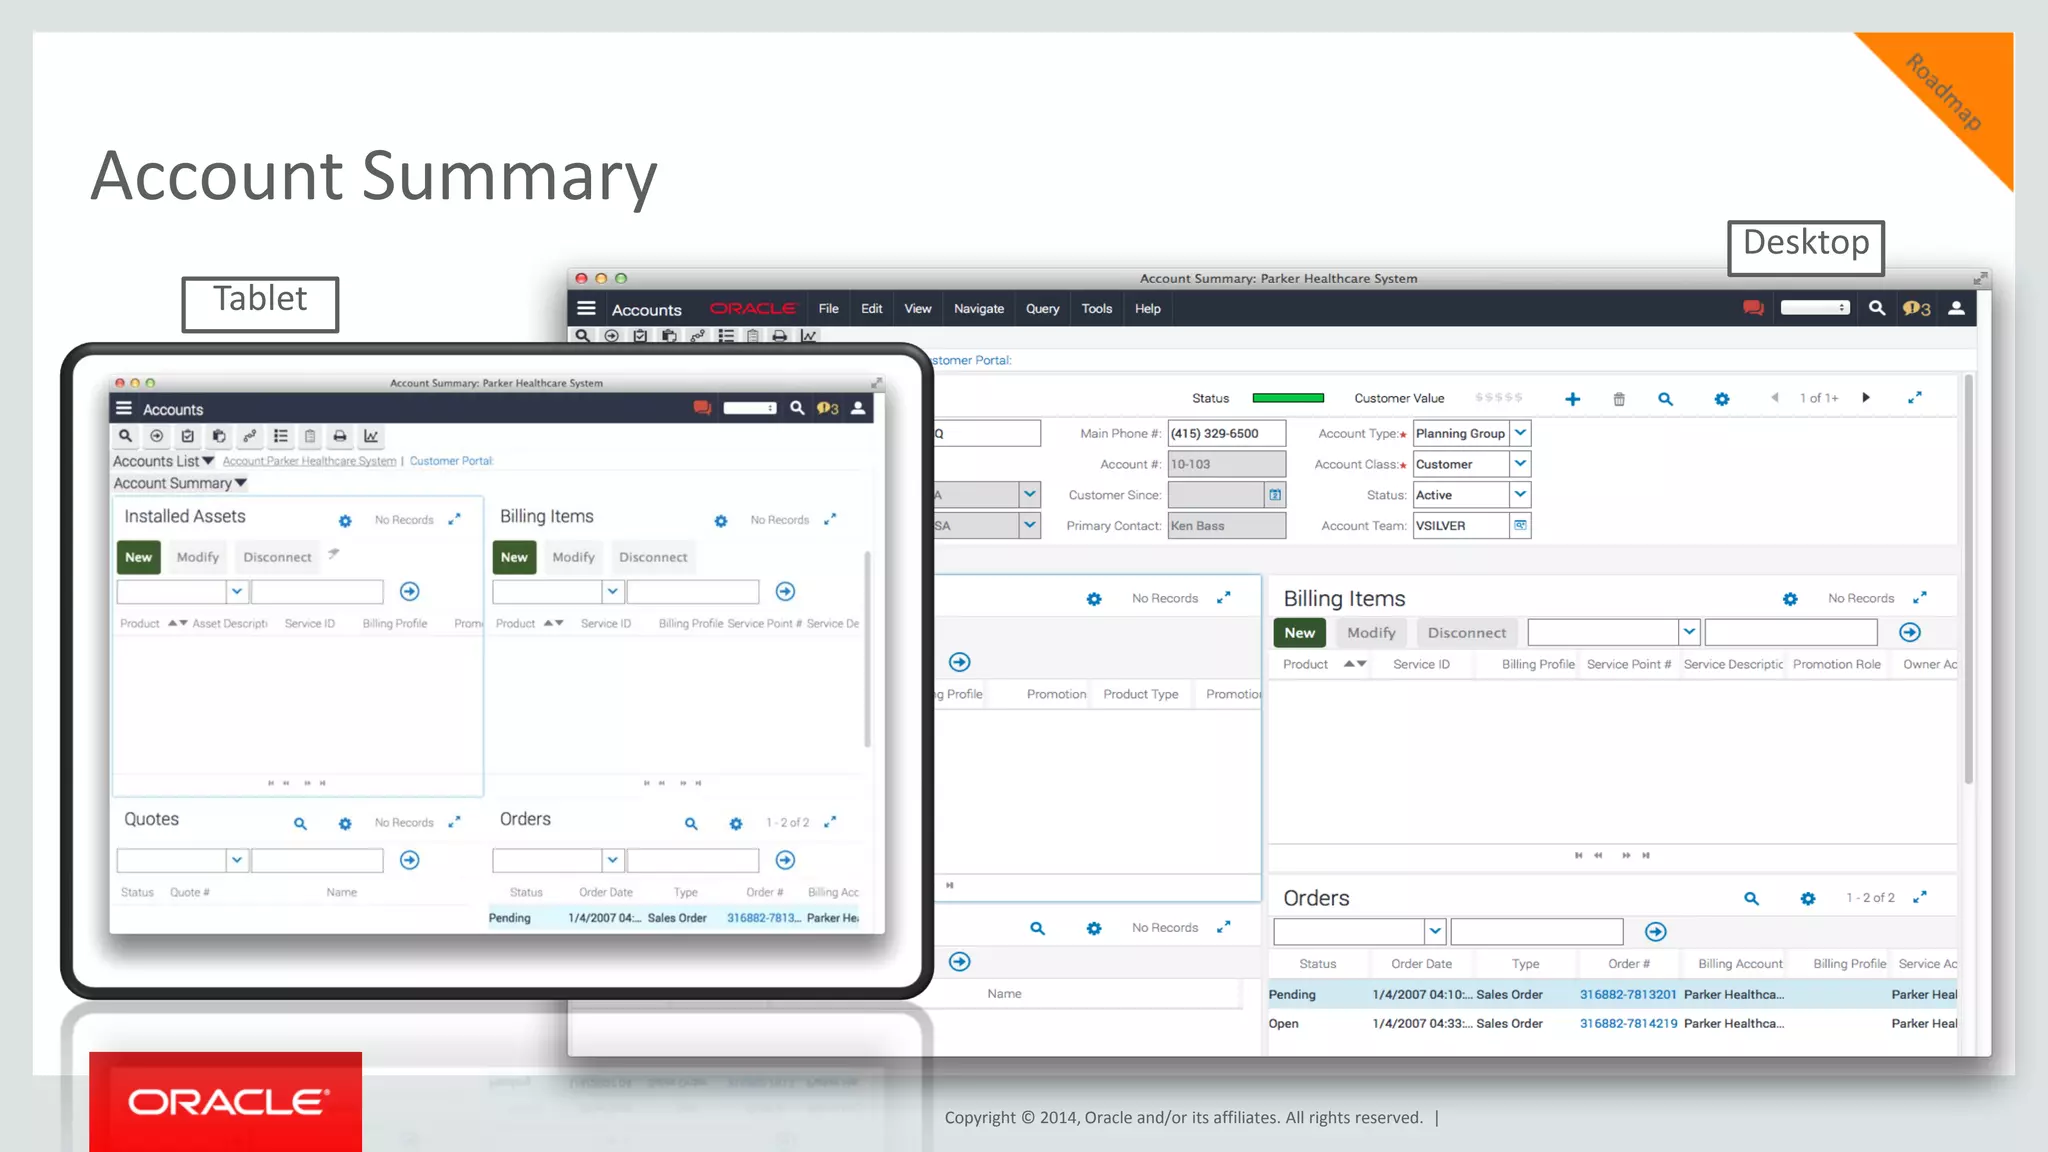This screenshot has width=2048, height=1152.
Task: Open Status Active dropdown
Action: tap(1520, 495)
